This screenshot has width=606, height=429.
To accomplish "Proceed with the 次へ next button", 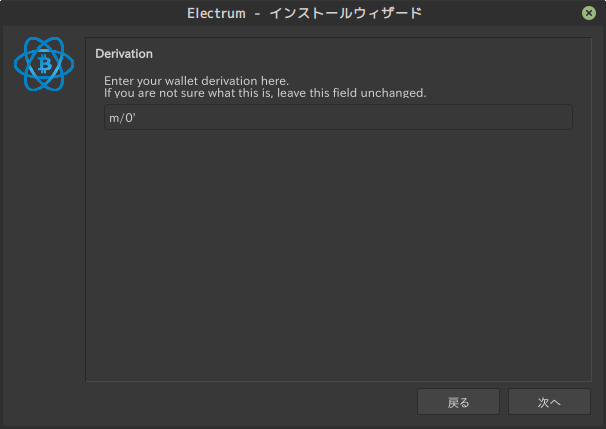I will pyautogui.click(x=549, y=402).
